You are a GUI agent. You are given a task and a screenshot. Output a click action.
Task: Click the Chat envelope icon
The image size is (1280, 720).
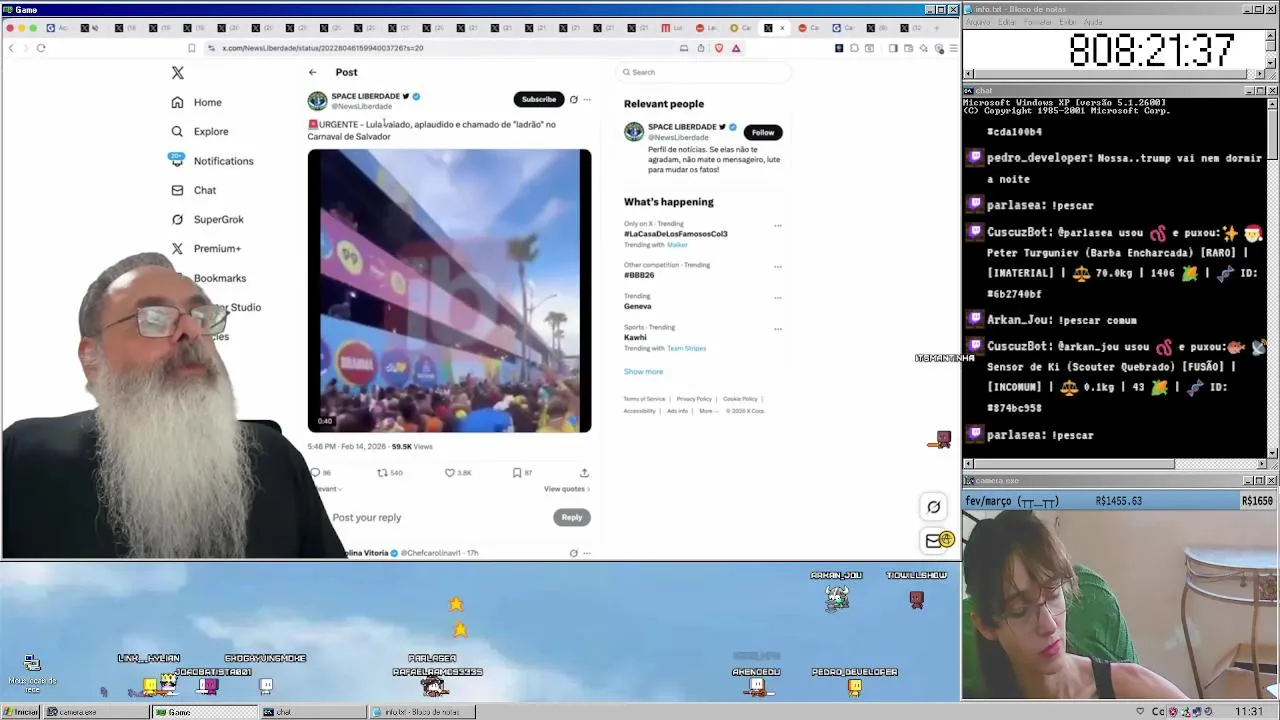(x=177, y=190)
